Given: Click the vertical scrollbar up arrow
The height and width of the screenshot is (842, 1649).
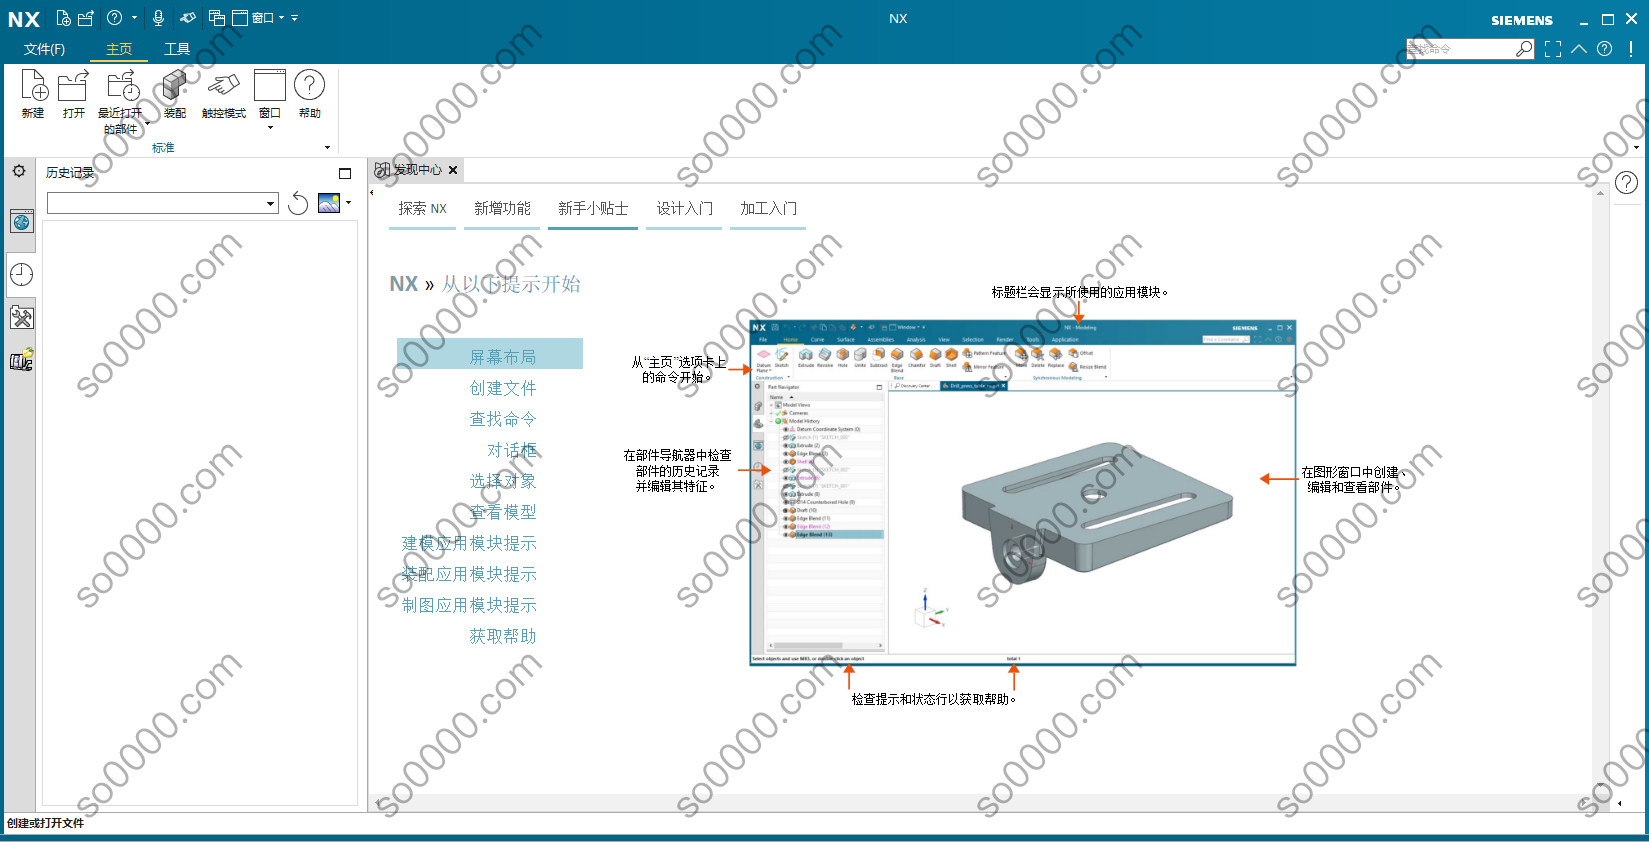Looking at the screenshot, I should pyautogui.click(x=1600, y=194).
